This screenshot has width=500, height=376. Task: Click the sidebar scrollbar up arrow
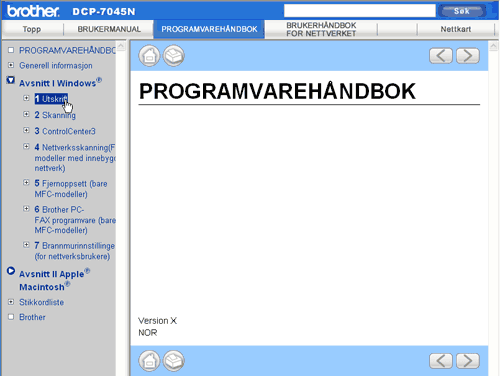121,46
